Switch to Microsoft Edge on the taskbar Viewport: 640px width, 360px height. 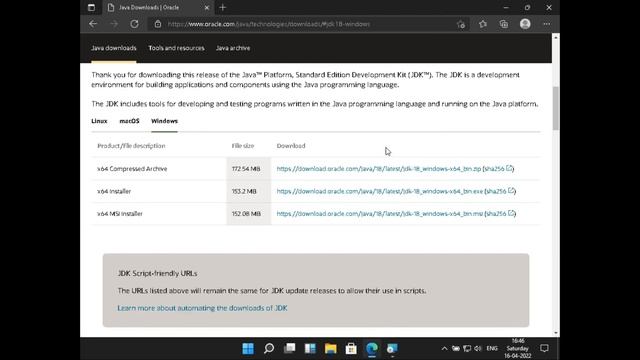[372, 349]
